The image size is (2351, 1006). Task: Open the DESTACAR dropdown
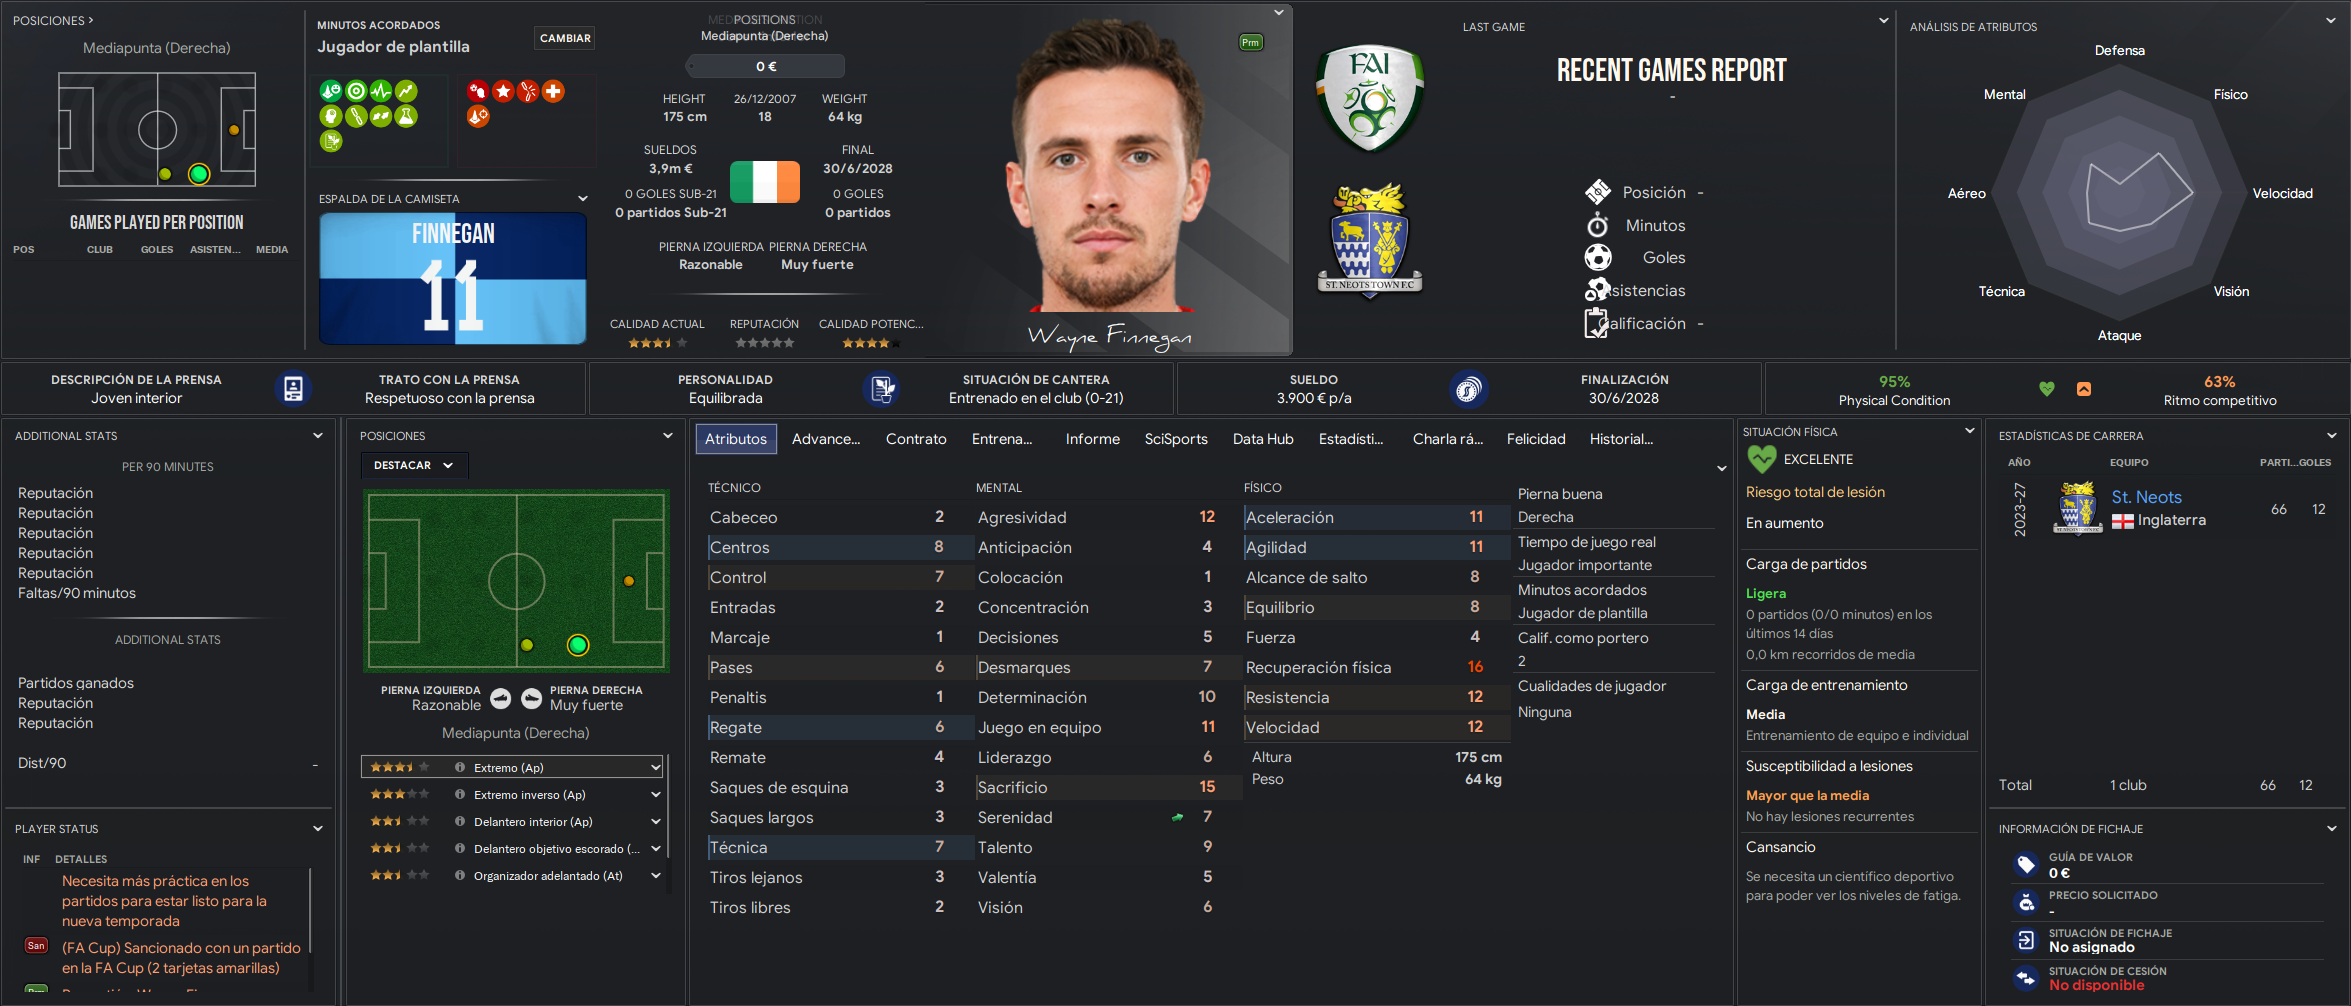point(414,465)
